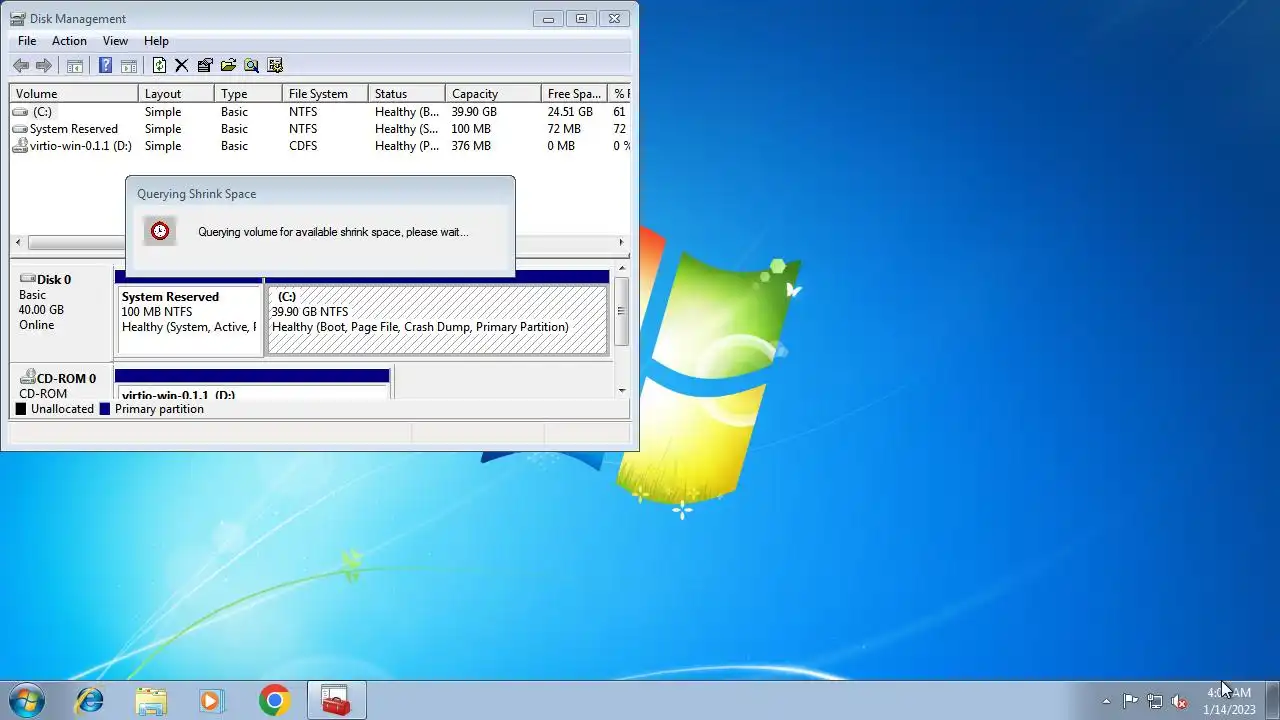1280x720 pixels.
Task: Click the virtio-win CD drive icon in the list
Action: click(x=20, y=146)
